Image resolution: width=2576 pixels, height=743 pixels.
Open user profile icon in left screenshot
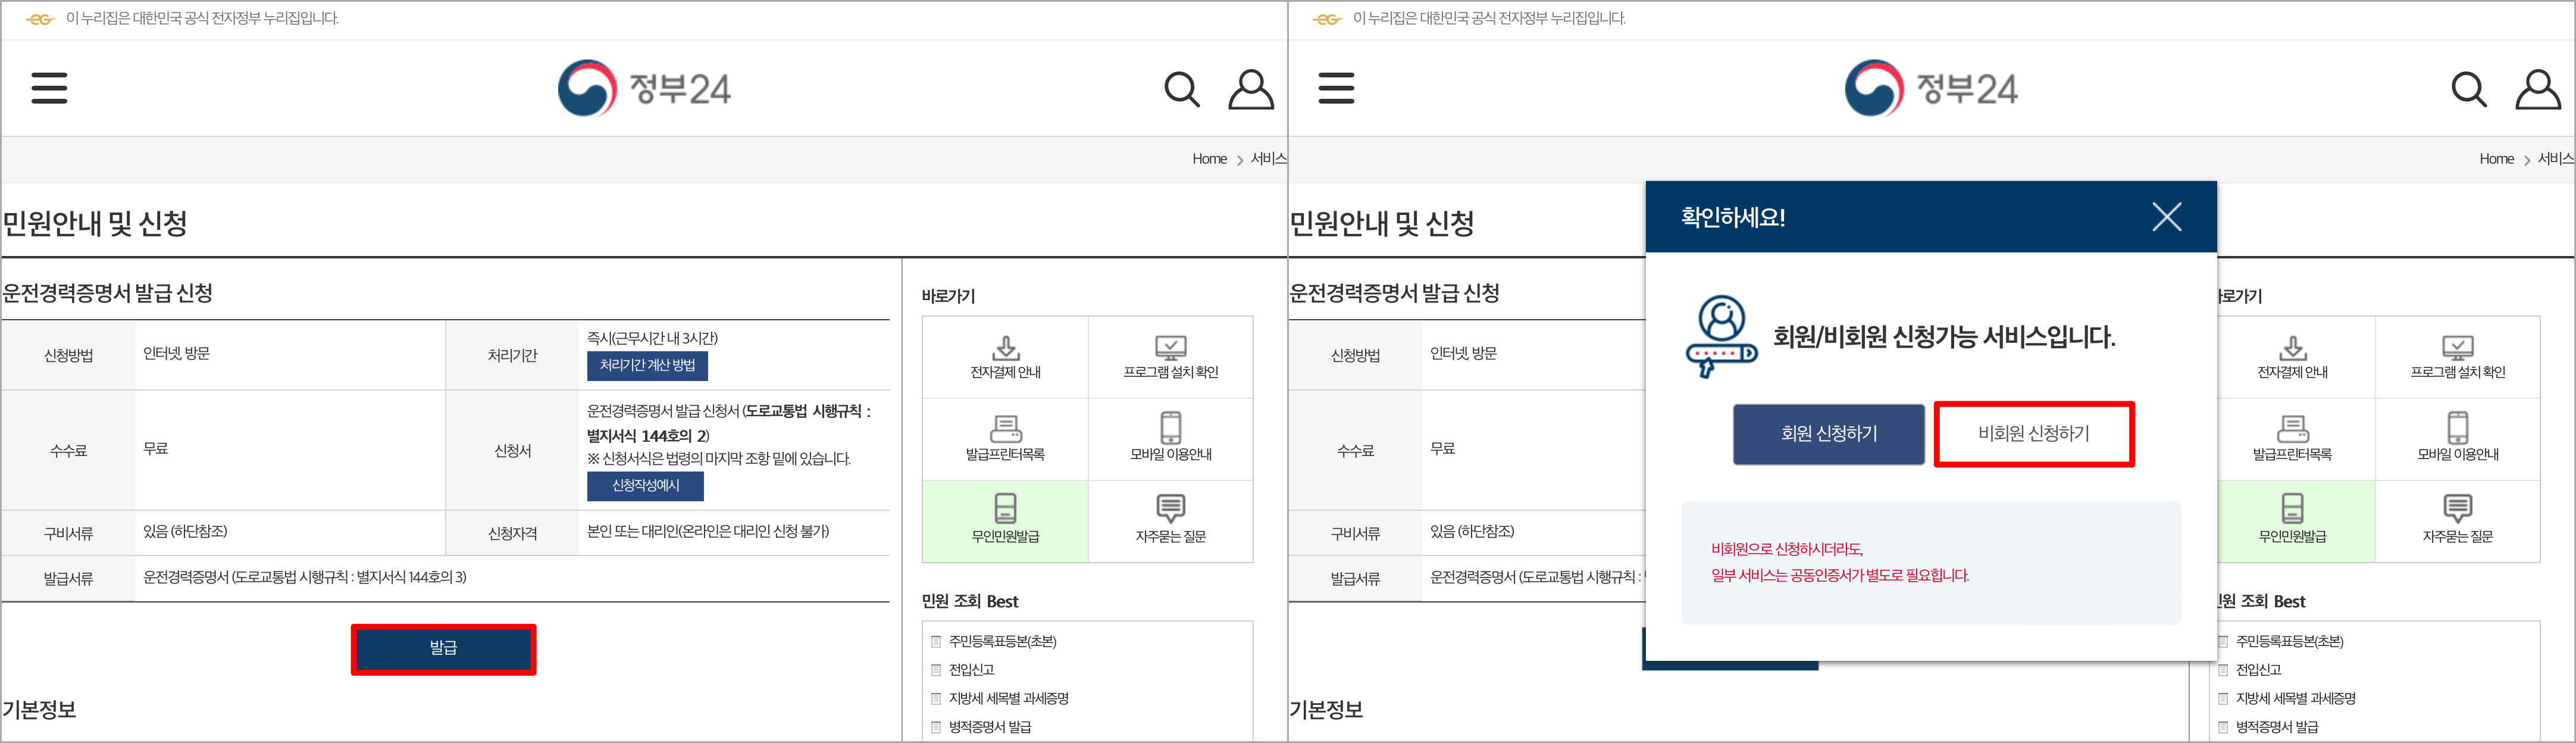click(x=1251, y=89)
